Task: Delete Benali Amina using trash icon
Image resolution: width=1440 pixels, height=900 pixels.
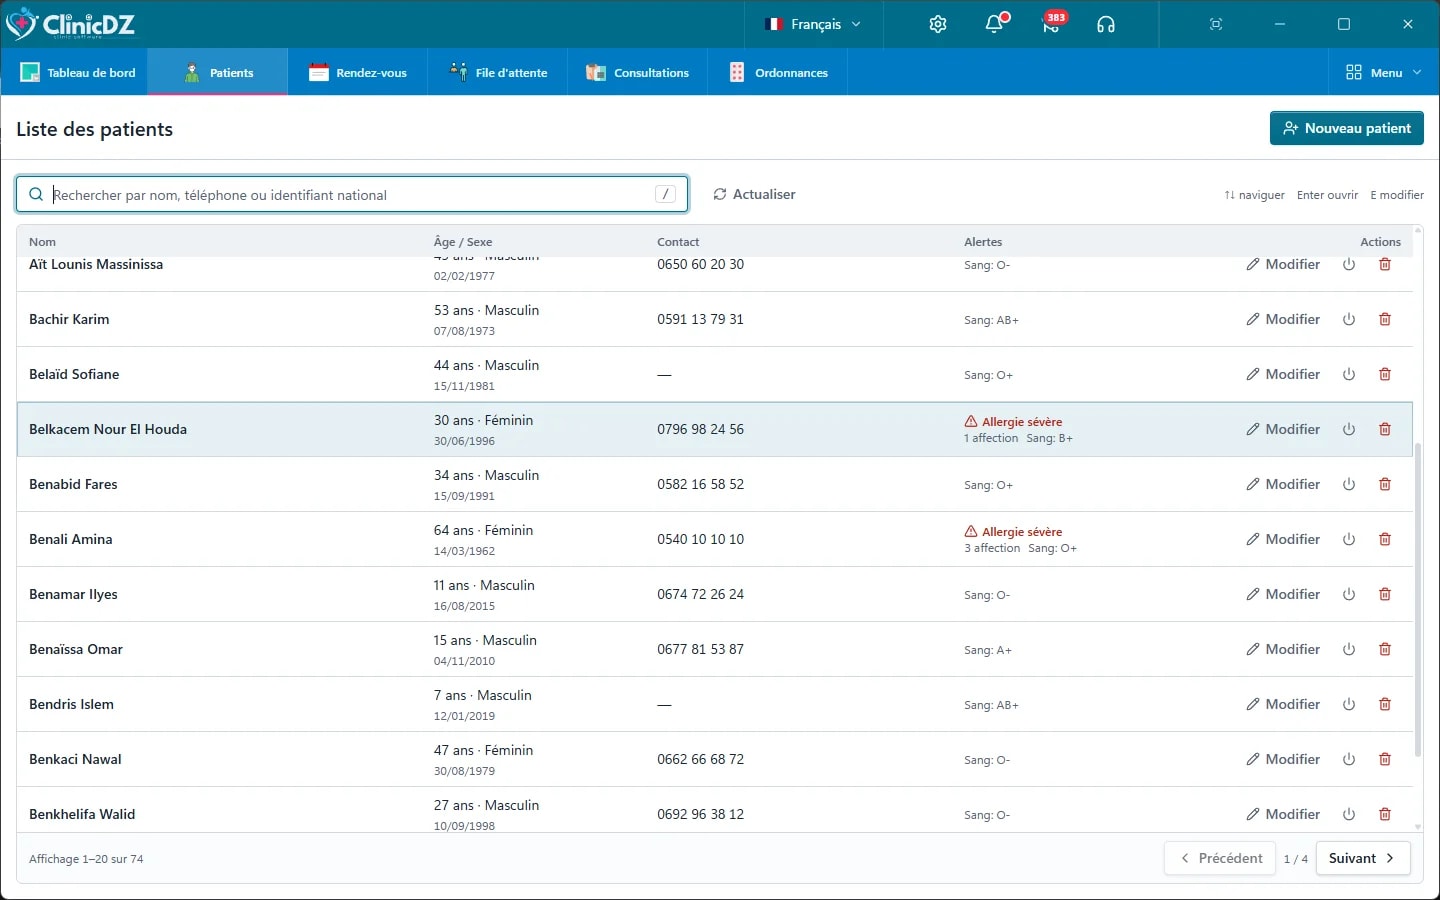Action: tap(1385, 539)
